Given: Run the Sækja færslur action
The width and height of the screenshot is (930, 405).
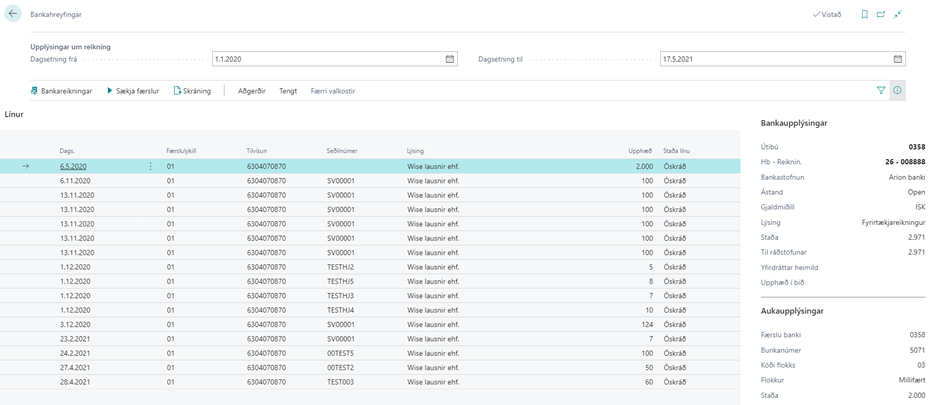Looking at the screenshot, I should click(x=132, y=91).
